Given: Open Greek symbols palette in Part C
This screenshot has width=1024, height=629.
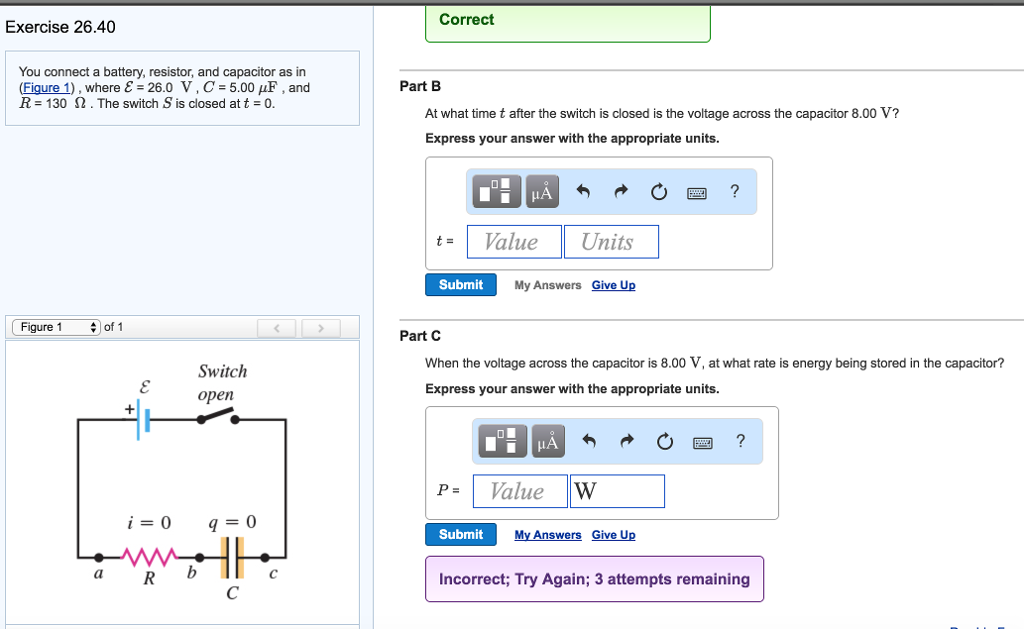Looking at the screenshot, I should 546,442.
